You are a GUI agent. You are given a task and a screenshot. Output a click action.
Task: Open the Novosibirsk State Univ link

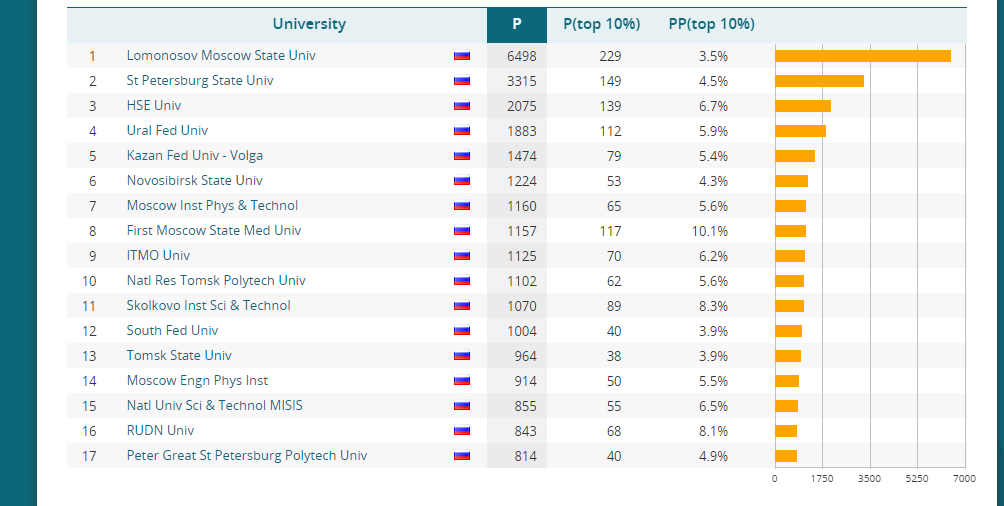pos(194,181)
